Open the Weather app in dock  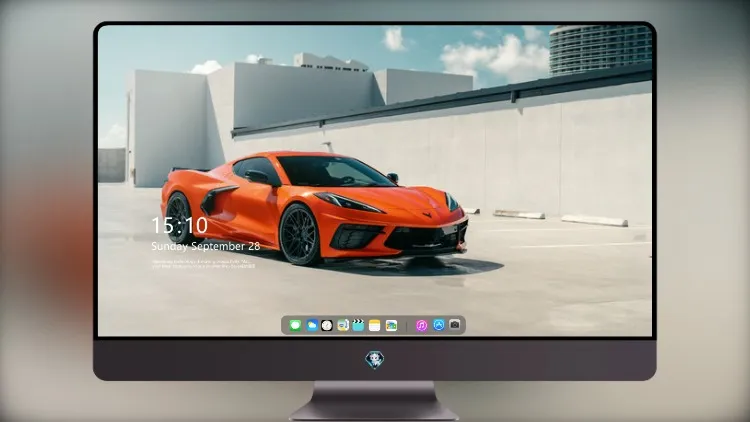[x=311, y=325]
